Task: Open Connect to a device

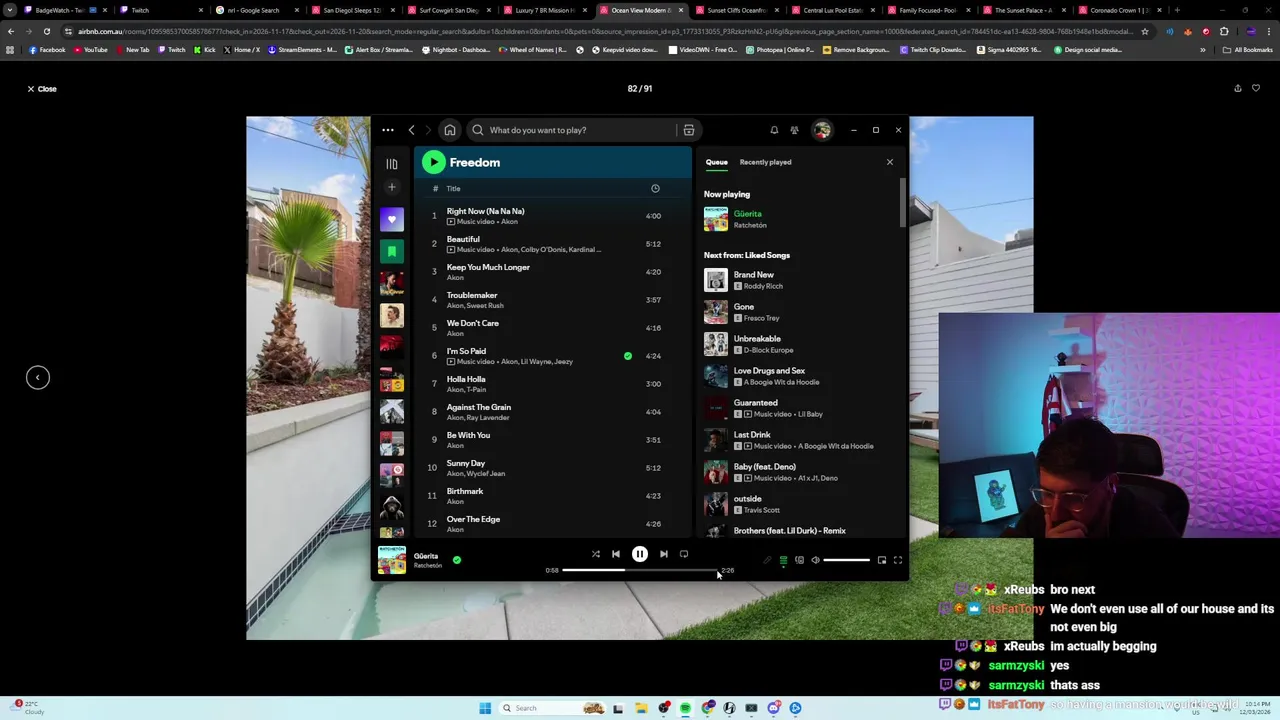Action: tap(799, 560)
